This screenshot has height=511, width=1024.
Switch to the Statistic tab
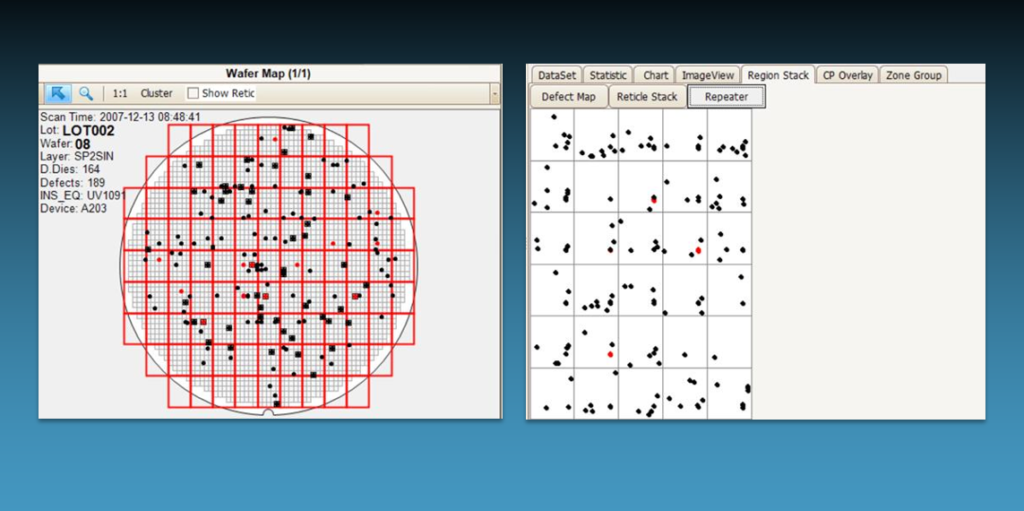coord(608,75)
